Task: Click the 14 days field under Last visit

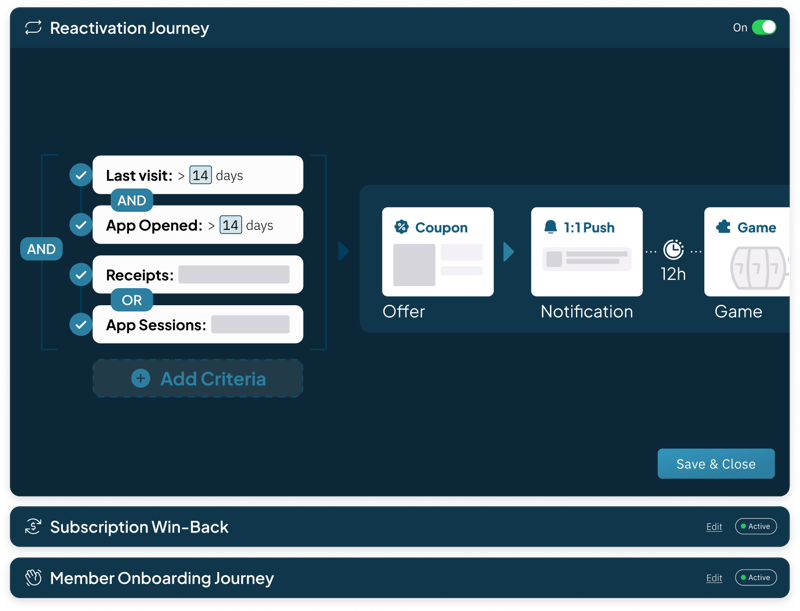Action: point(198,174)
